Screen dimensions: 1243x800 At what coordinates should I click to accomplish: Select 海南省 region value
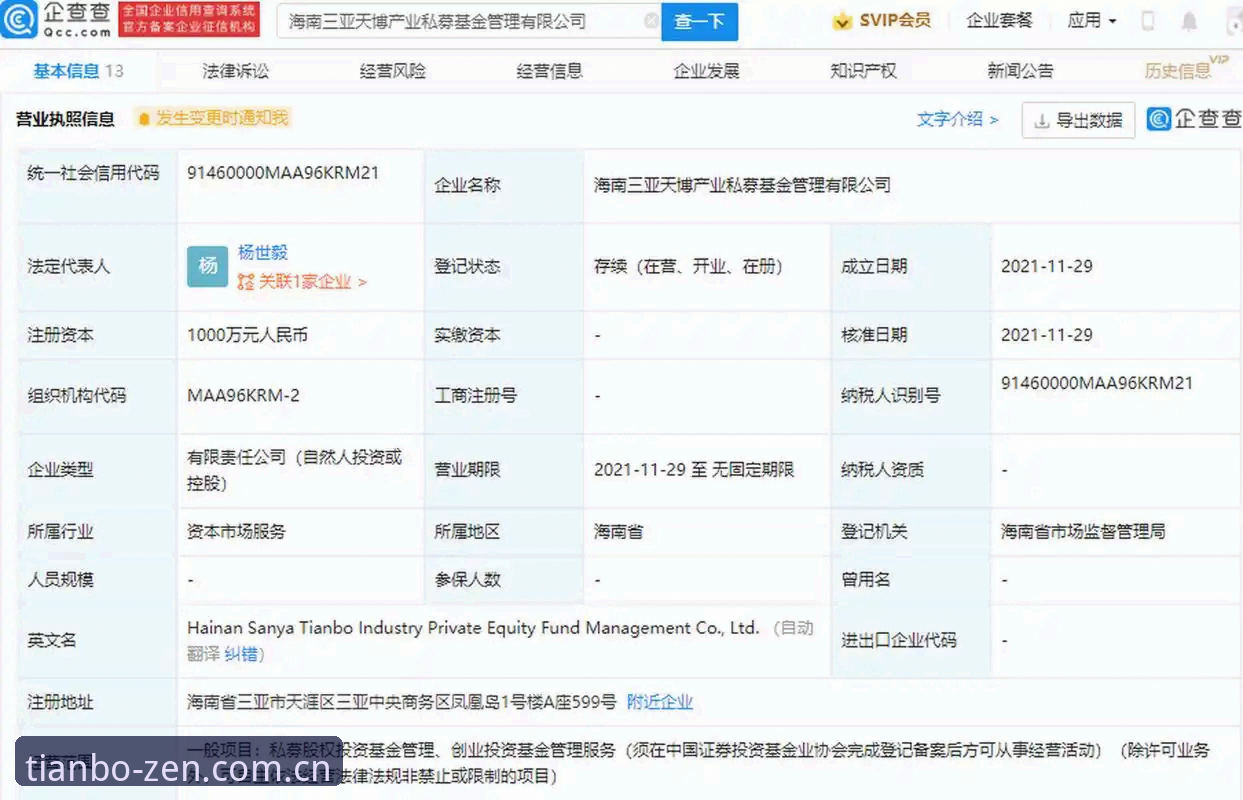coord(618,532)
